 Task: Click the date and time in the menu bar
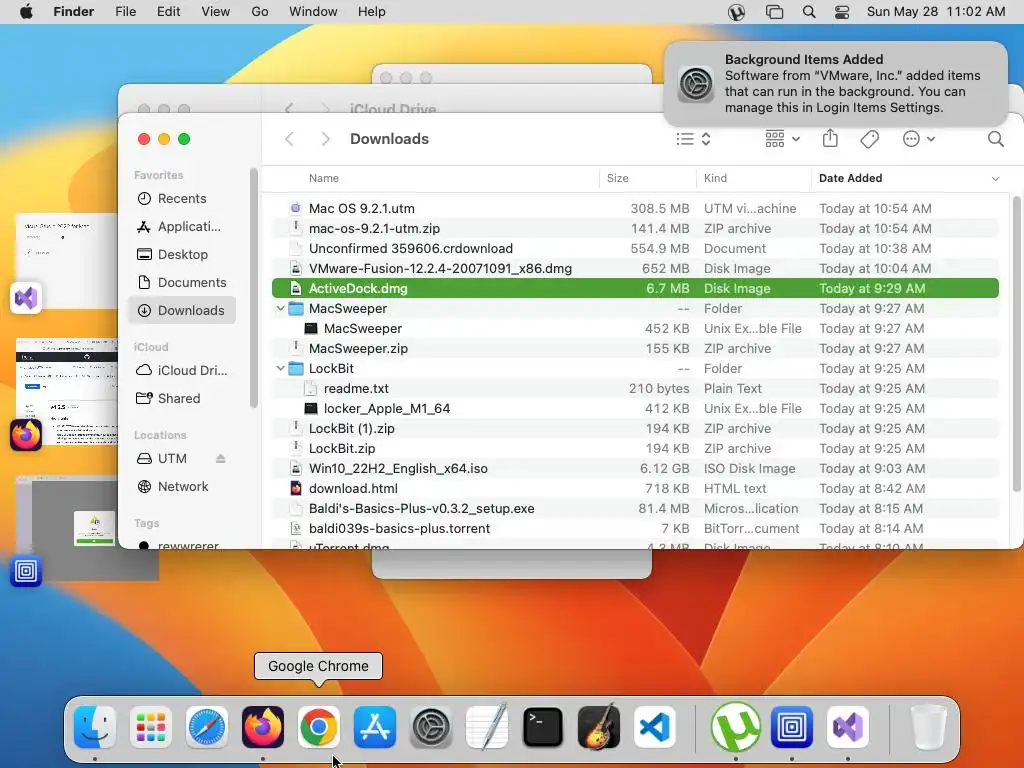935,12
